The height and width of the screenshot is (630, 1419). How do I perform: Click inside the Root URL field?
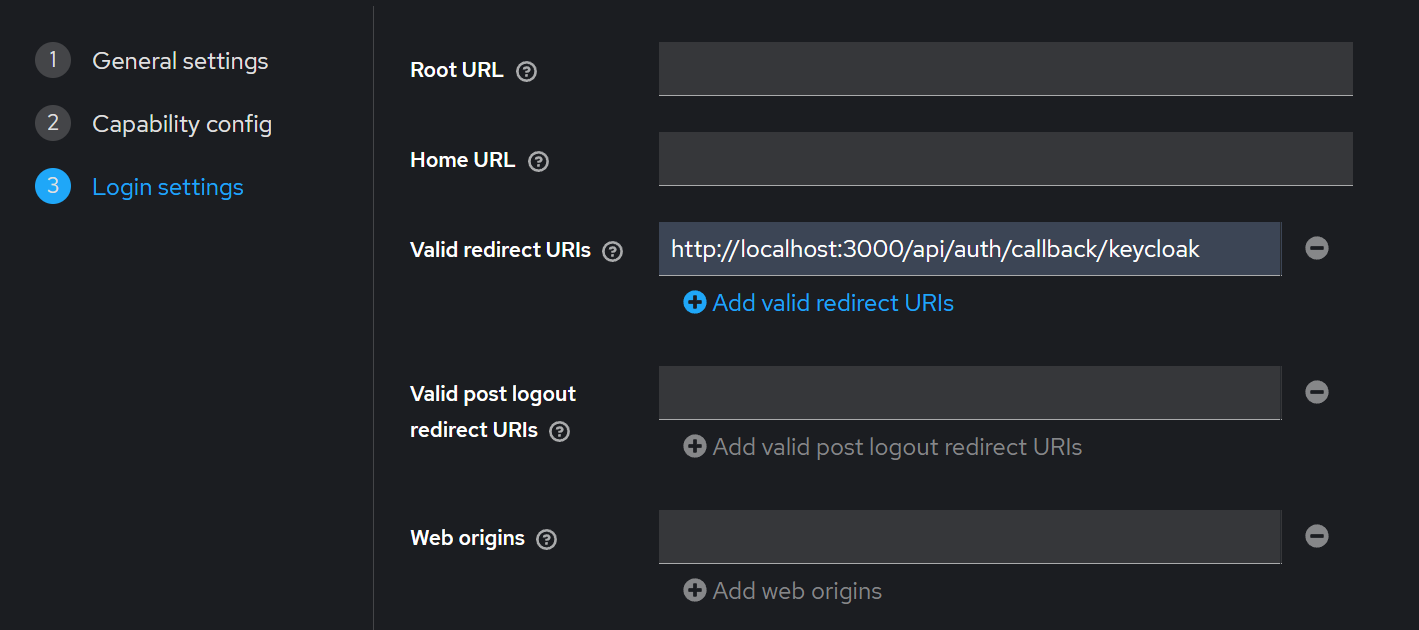coord(1004,68)
